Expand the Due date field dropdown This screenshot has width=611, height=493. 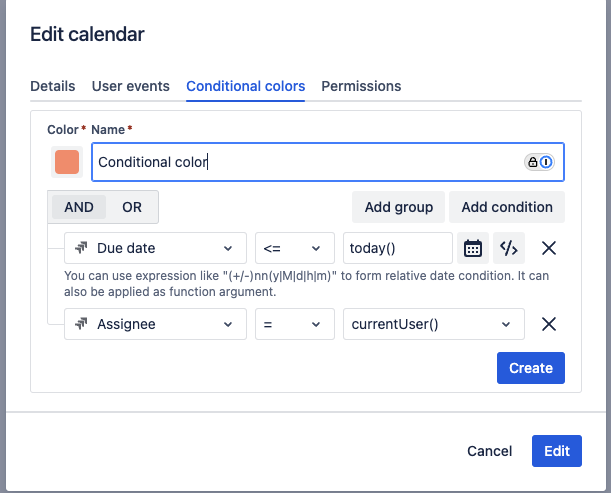155,248
